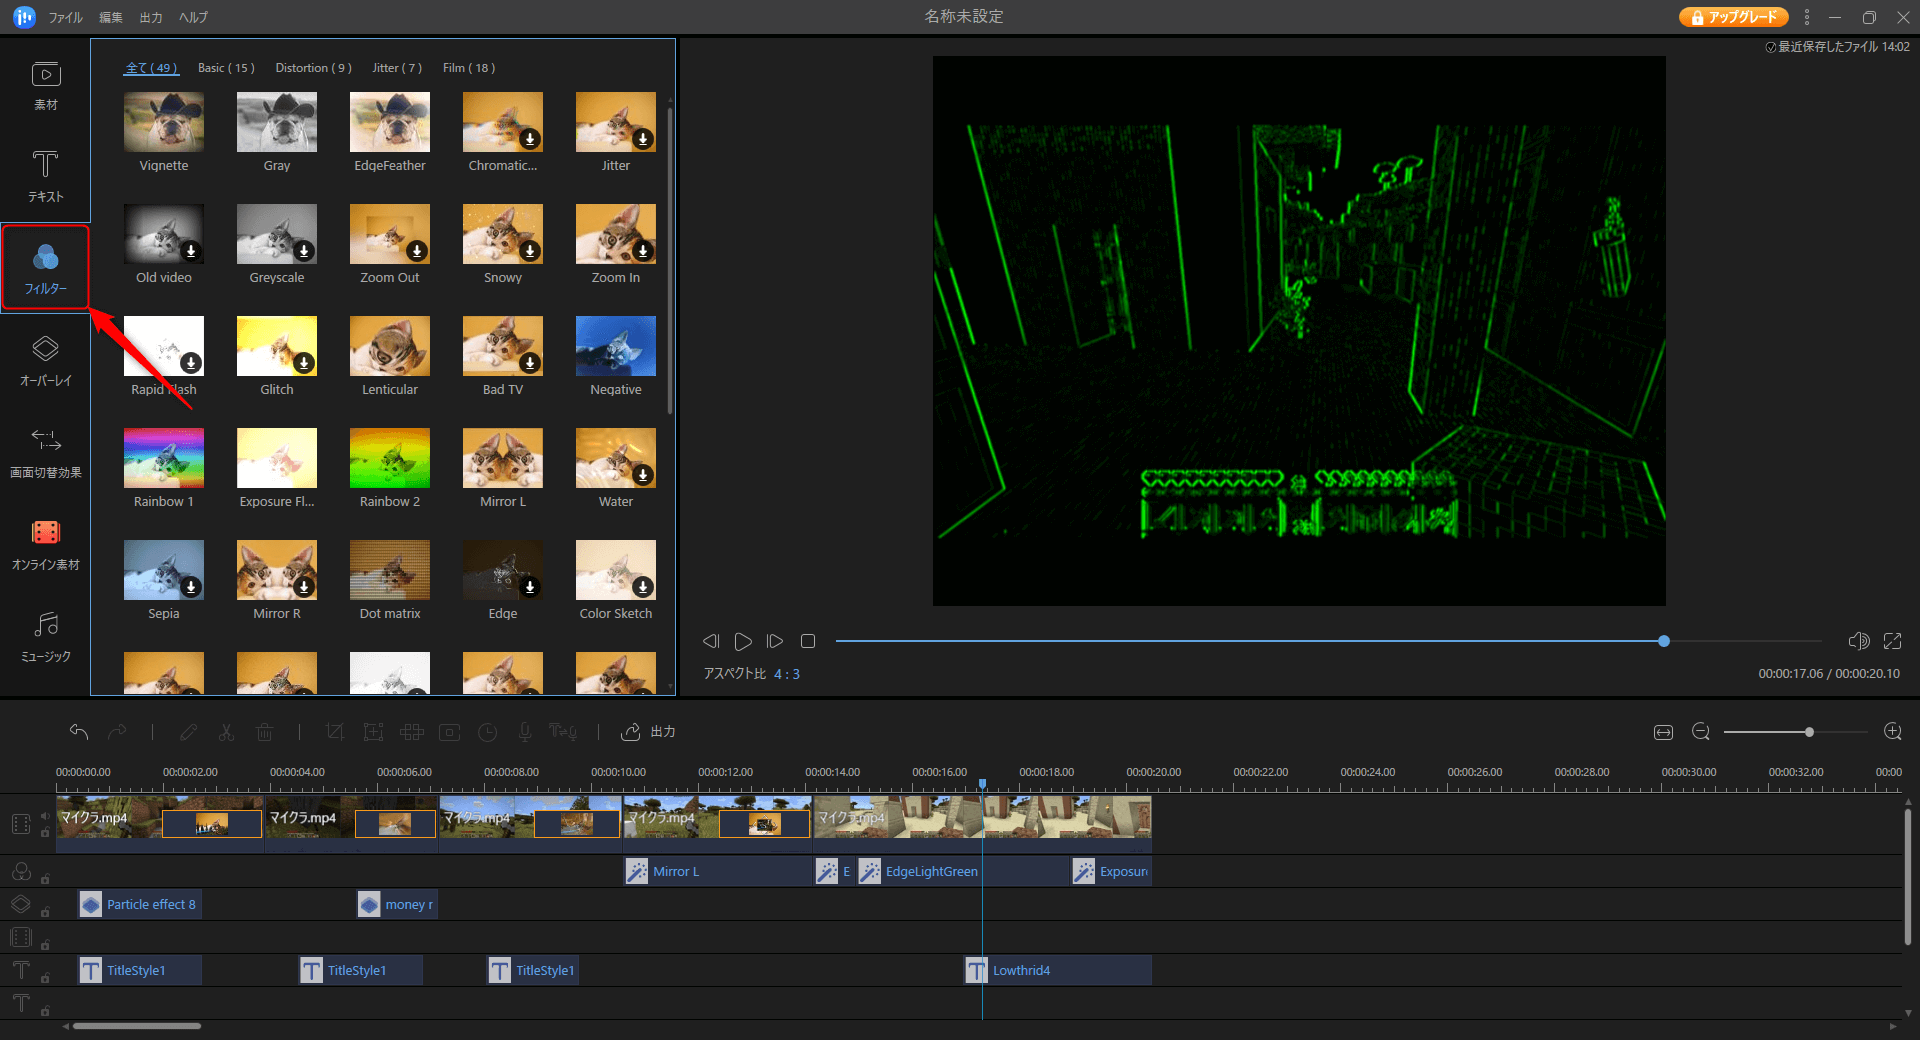1920x1040 pixels.
Task: Toggle lock on the filter track
Action: (x=45, y=879)
